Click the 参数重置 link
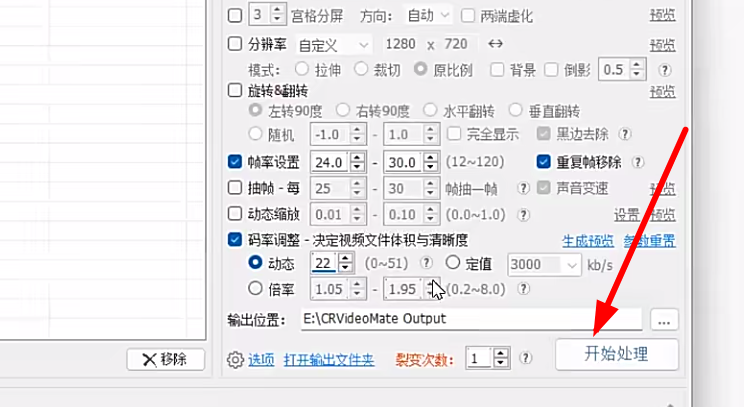The image size is (744, 407). pos(650,241)
